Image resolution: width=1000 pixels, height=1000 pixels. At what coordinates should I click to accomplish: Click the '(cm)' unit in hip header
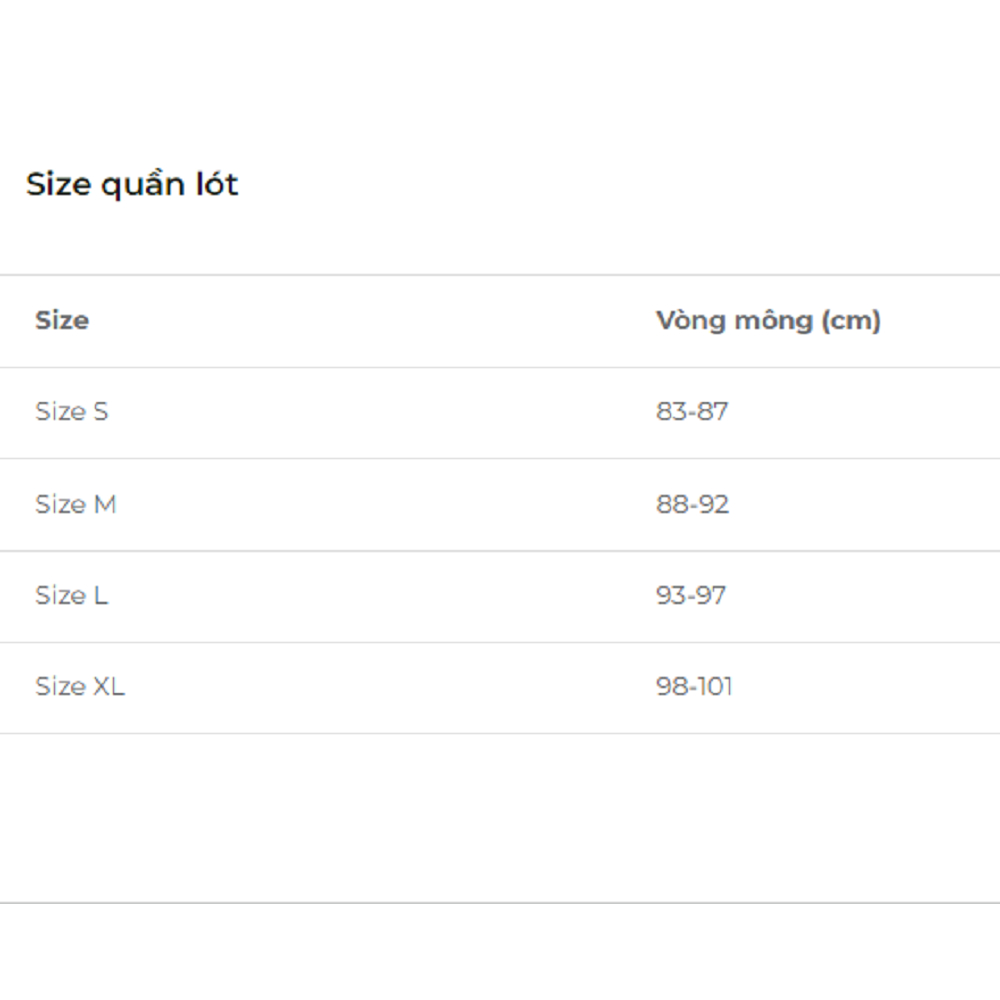[x=851, y=321]
